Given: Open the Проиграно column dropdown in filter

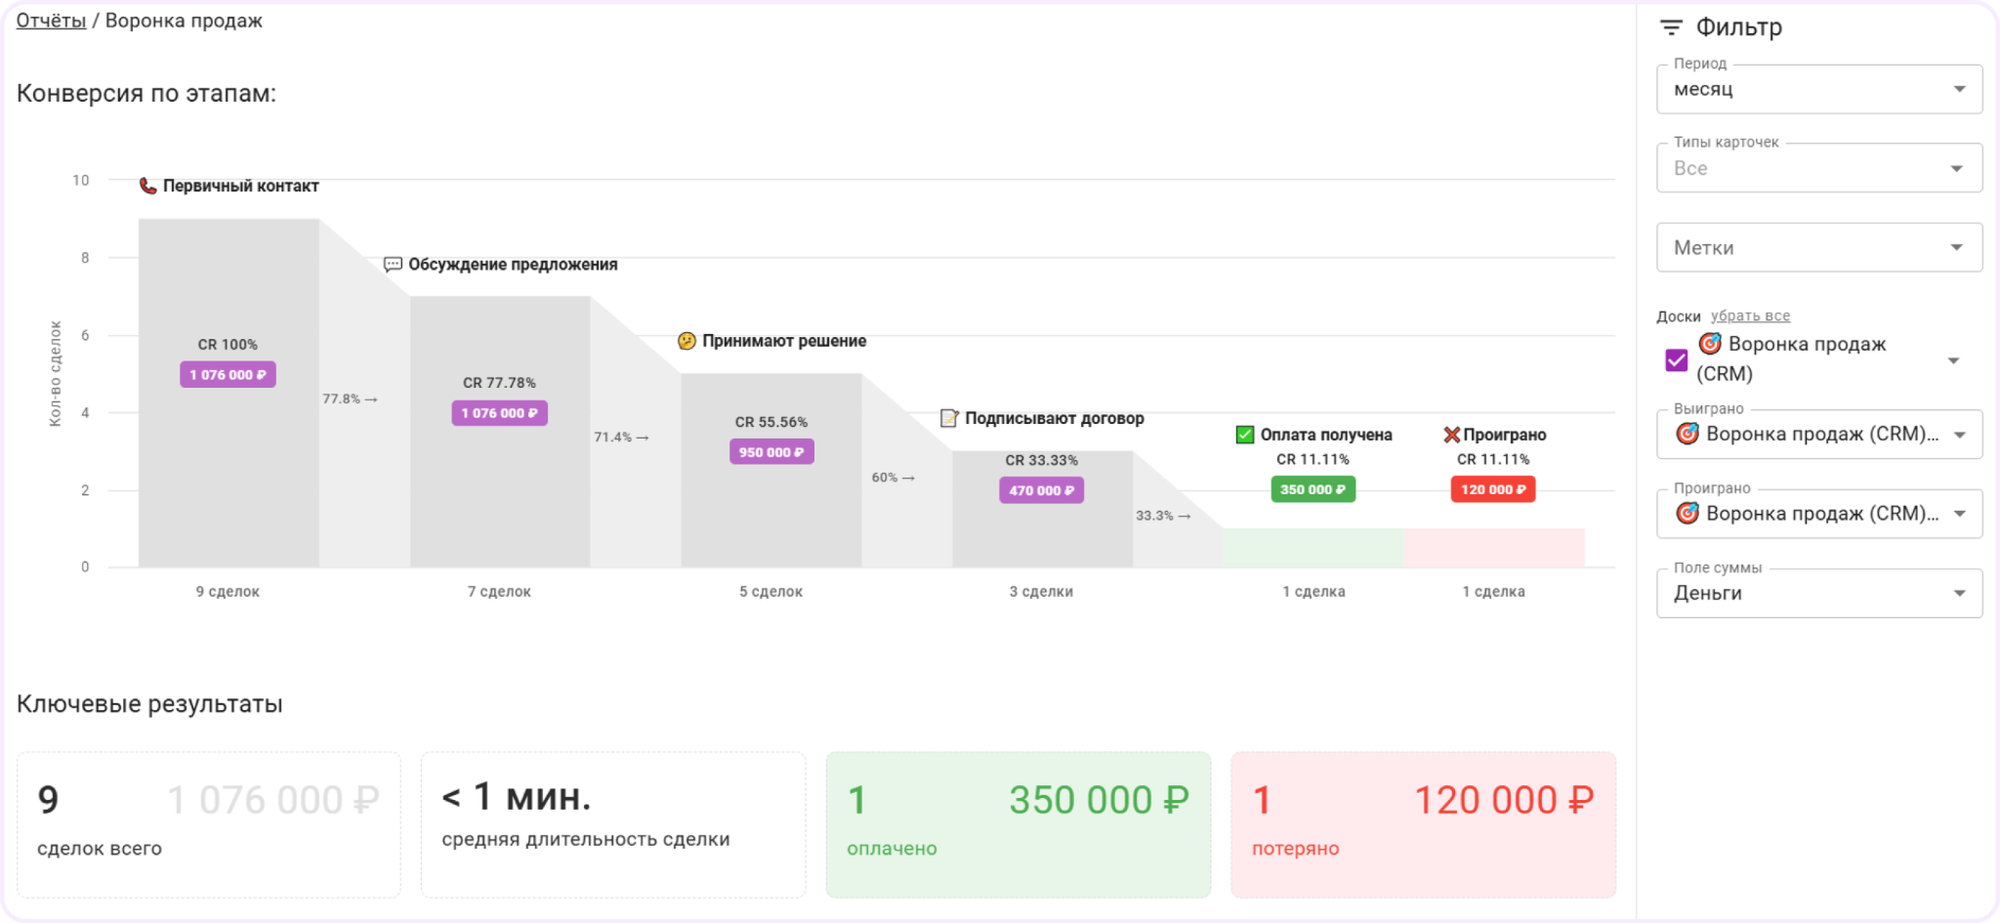Looking at the screenshot, I should click(x=1819, y=513).
